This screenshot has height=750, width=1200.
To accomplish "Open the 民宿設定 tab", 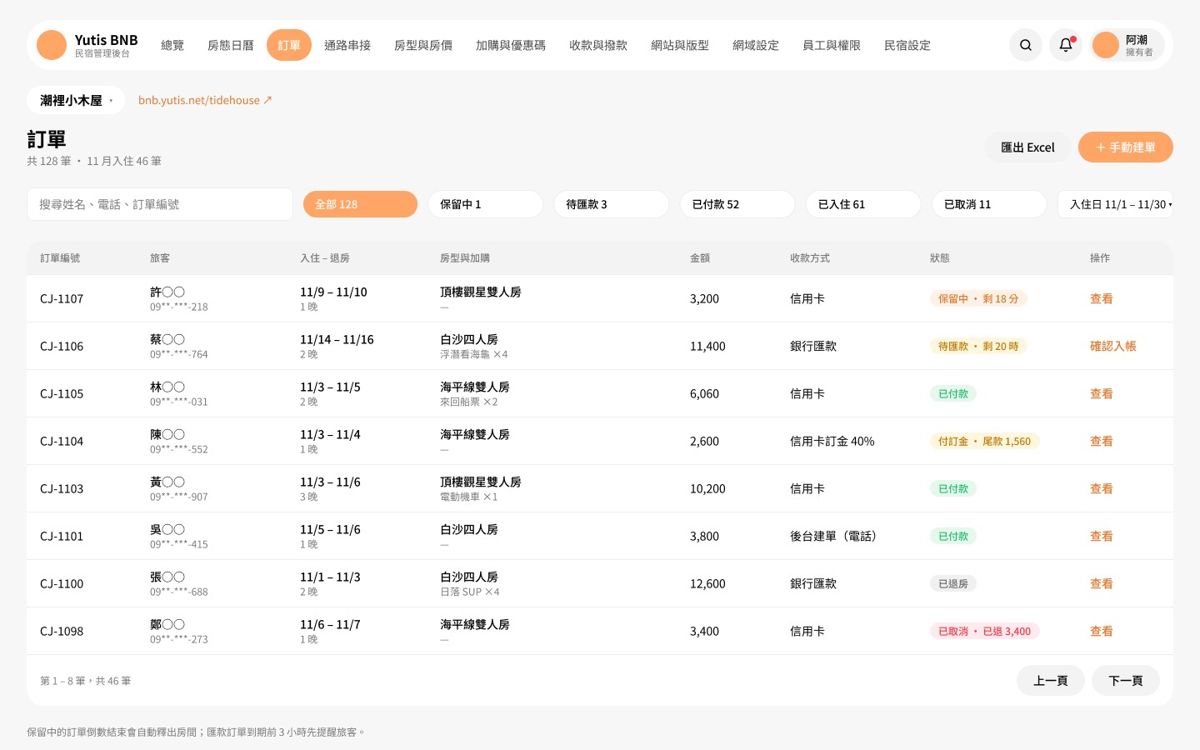I will point(907,45).
